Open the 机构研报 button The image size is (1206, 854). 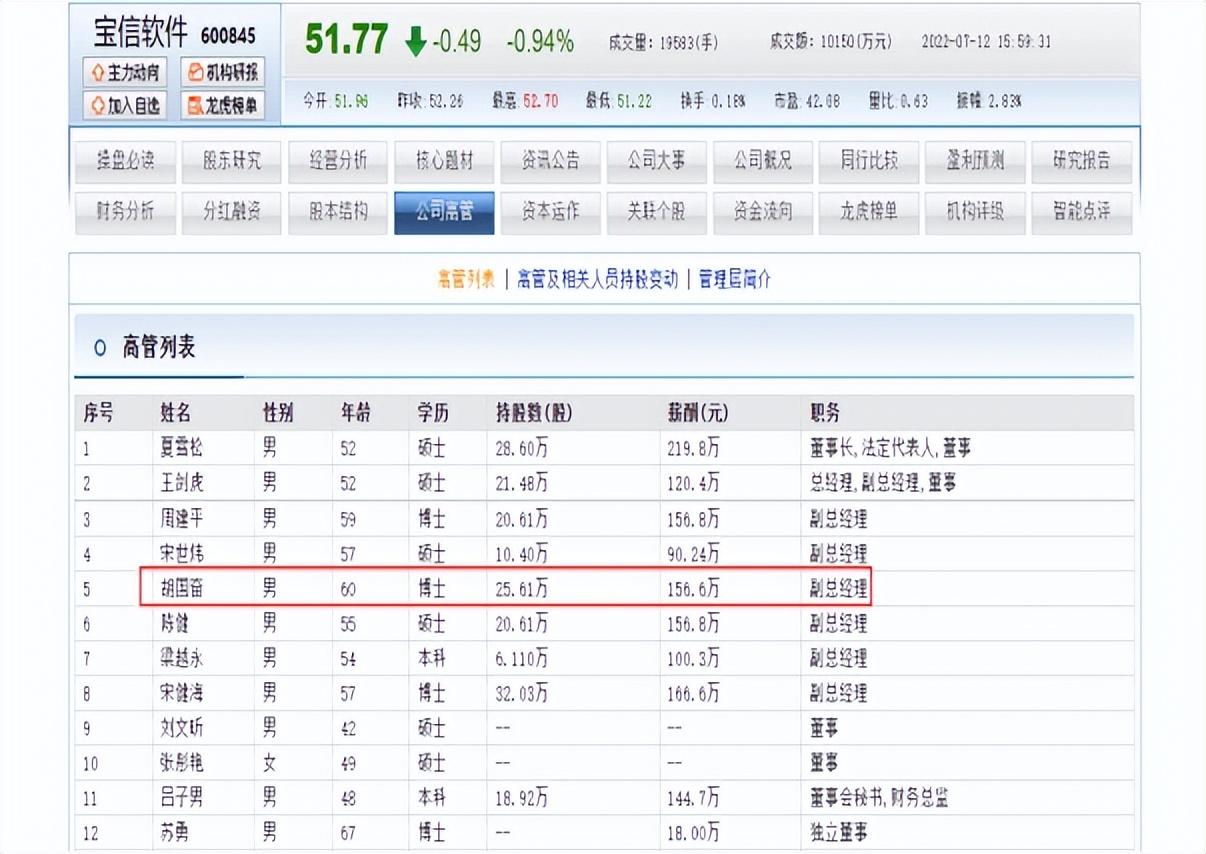pos(223,73)
